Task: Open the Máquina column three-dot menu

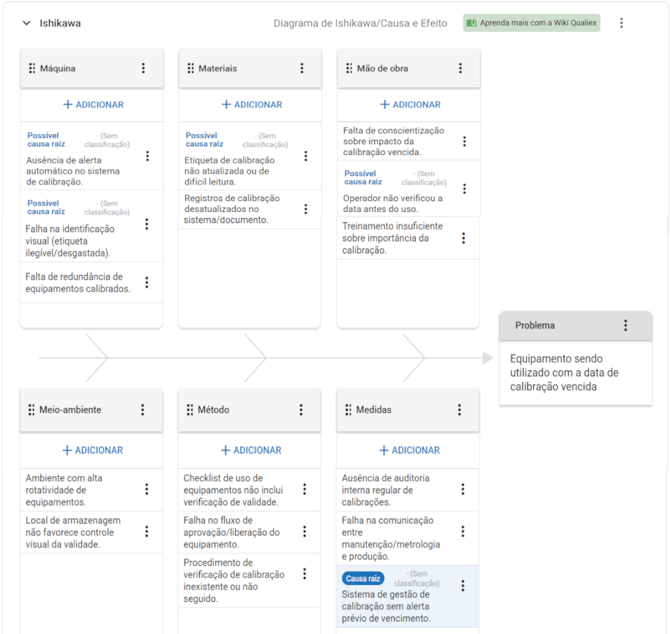Action: coord(143,68)
